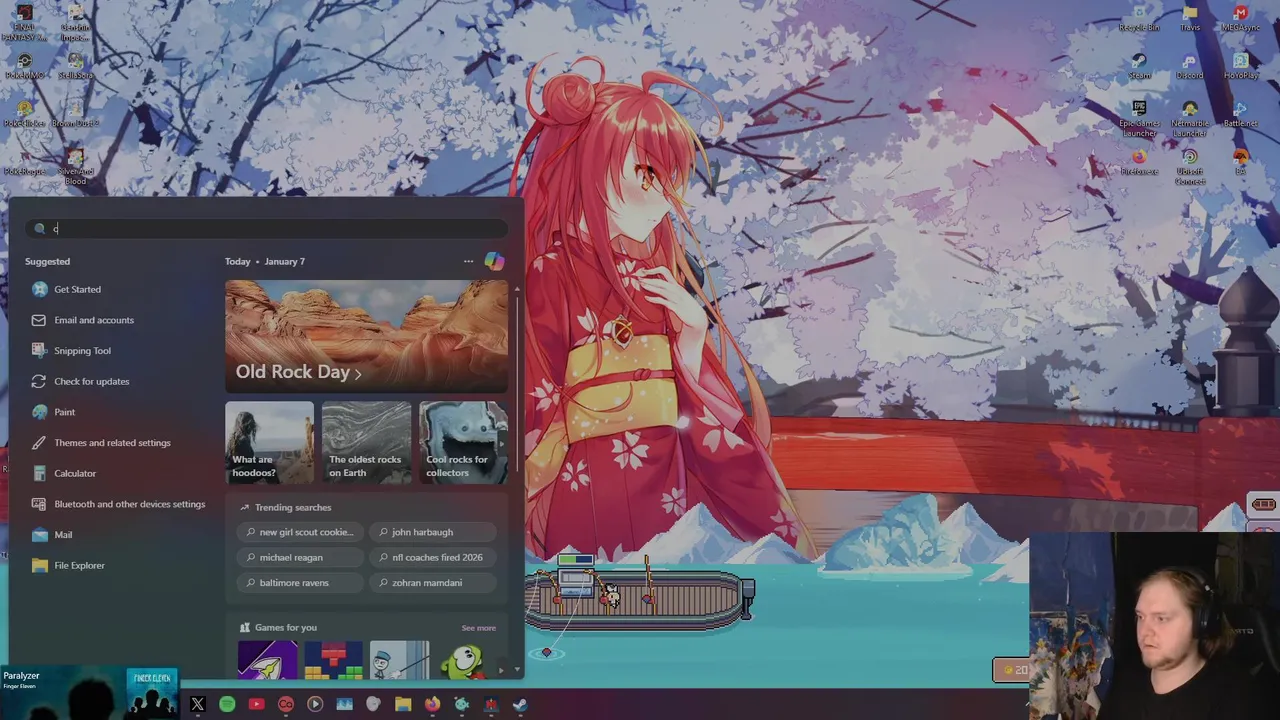Search trending 'john harbaugh'
The image size is (1280, 720).
point(432,532)
